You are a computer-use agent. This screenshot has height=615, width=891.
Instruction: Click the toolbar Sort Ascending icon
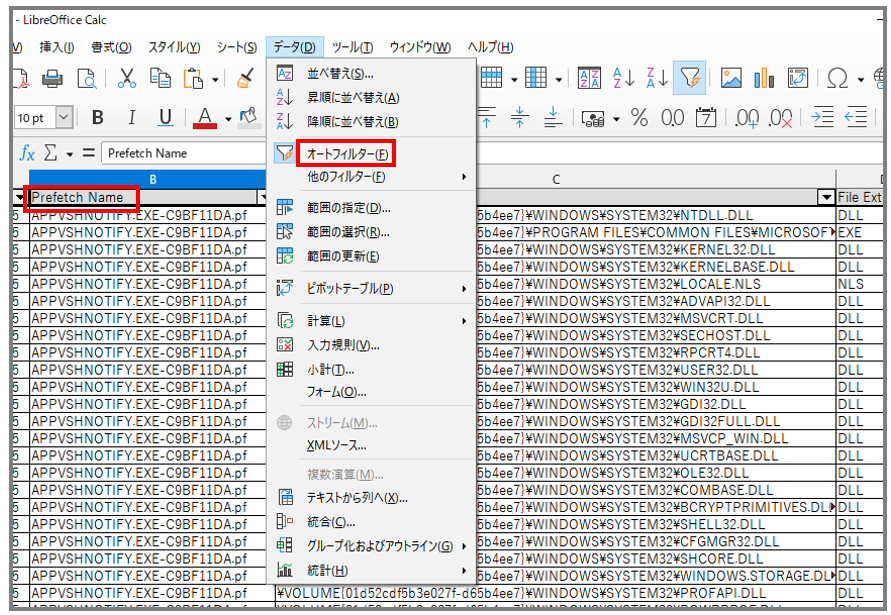point(623,78)
